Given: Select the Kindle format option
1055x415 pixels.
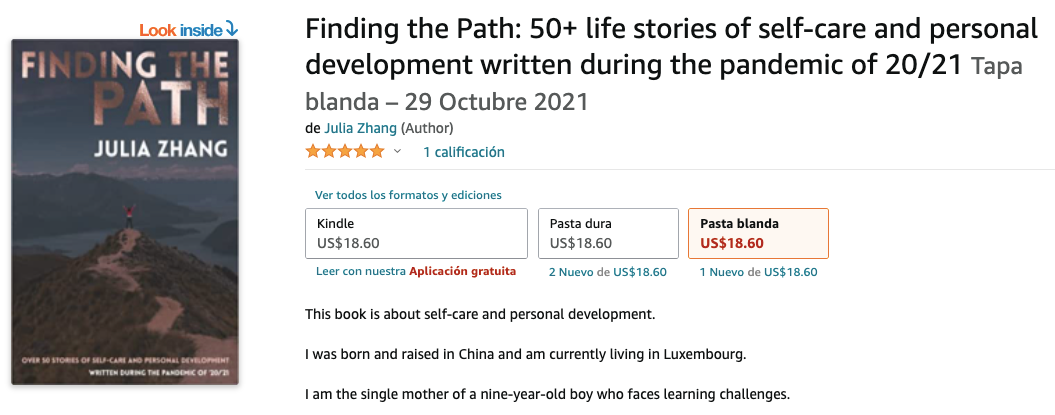Looking at the screenshot, I should [x=415, y=233].
